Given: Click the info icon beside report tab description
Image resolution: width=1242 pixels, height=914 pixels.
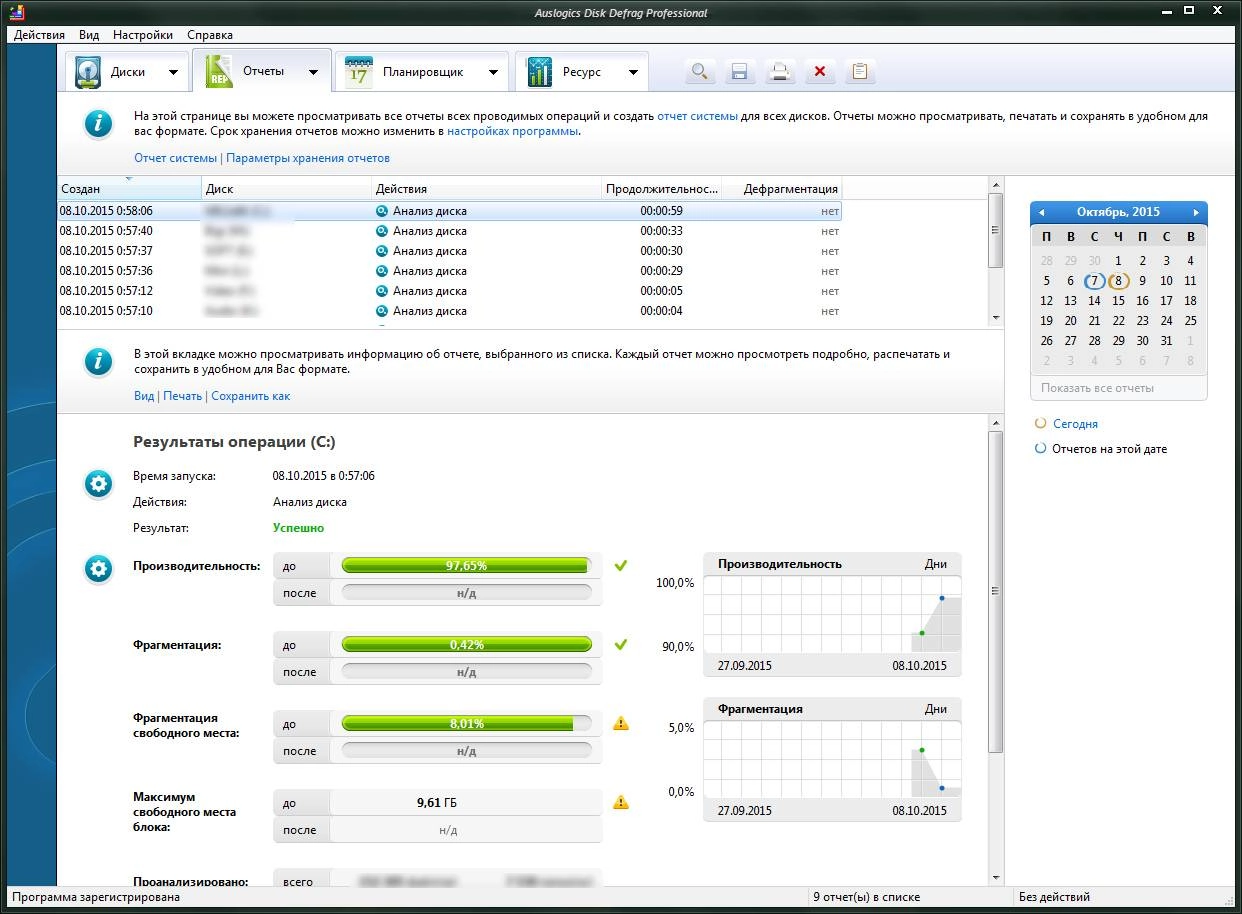Looking at the screenshot, I should [98, 361].
